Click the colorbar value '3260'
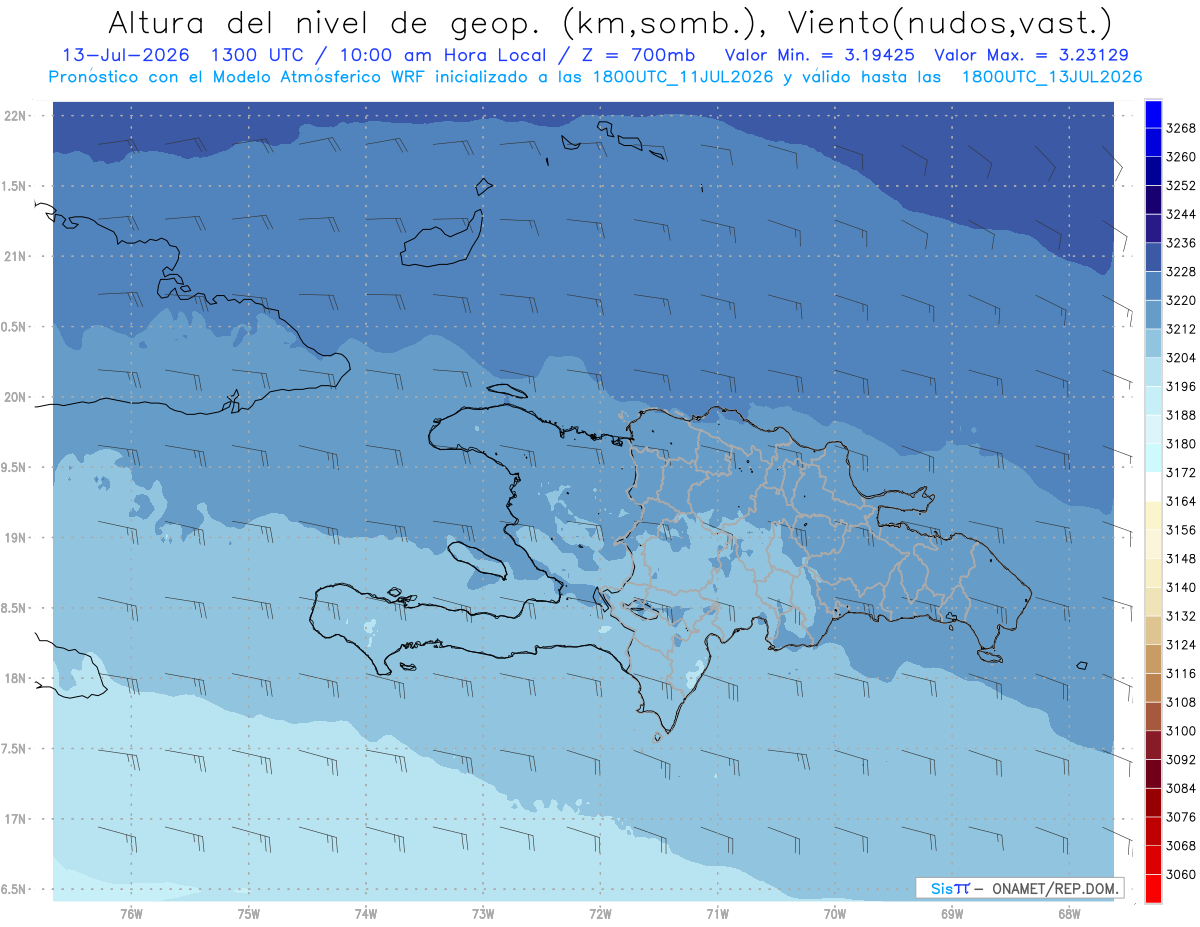Screen dimensions: 1200x927 click(1181, 157)
